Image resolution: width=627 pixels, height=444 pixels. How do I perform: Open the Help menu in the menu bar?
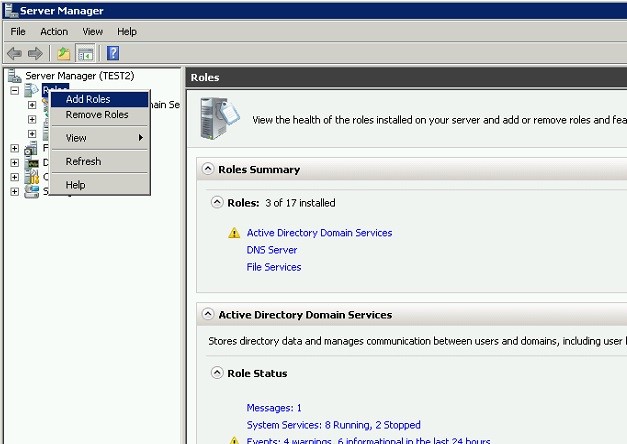[127, 32]
